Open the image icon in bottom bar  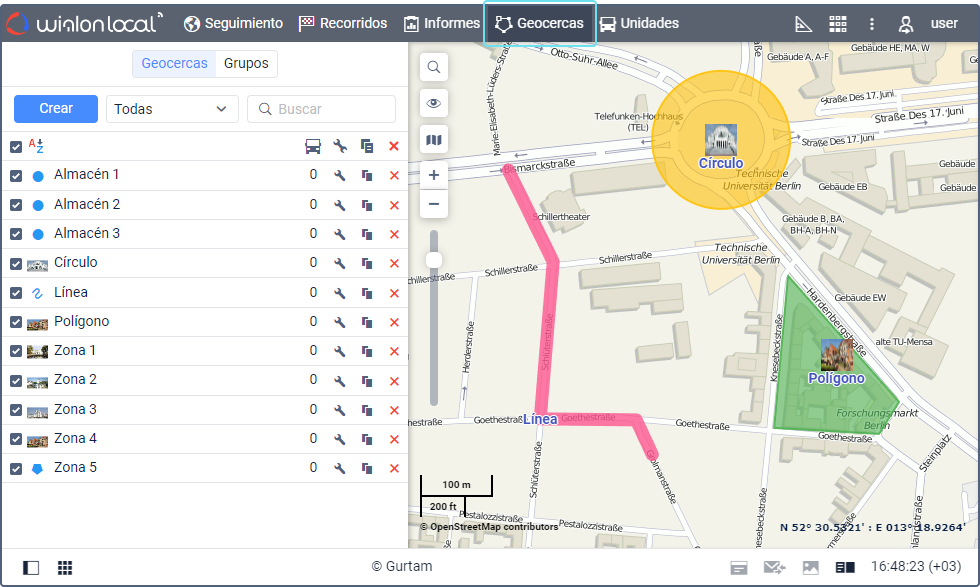(811, 568)
